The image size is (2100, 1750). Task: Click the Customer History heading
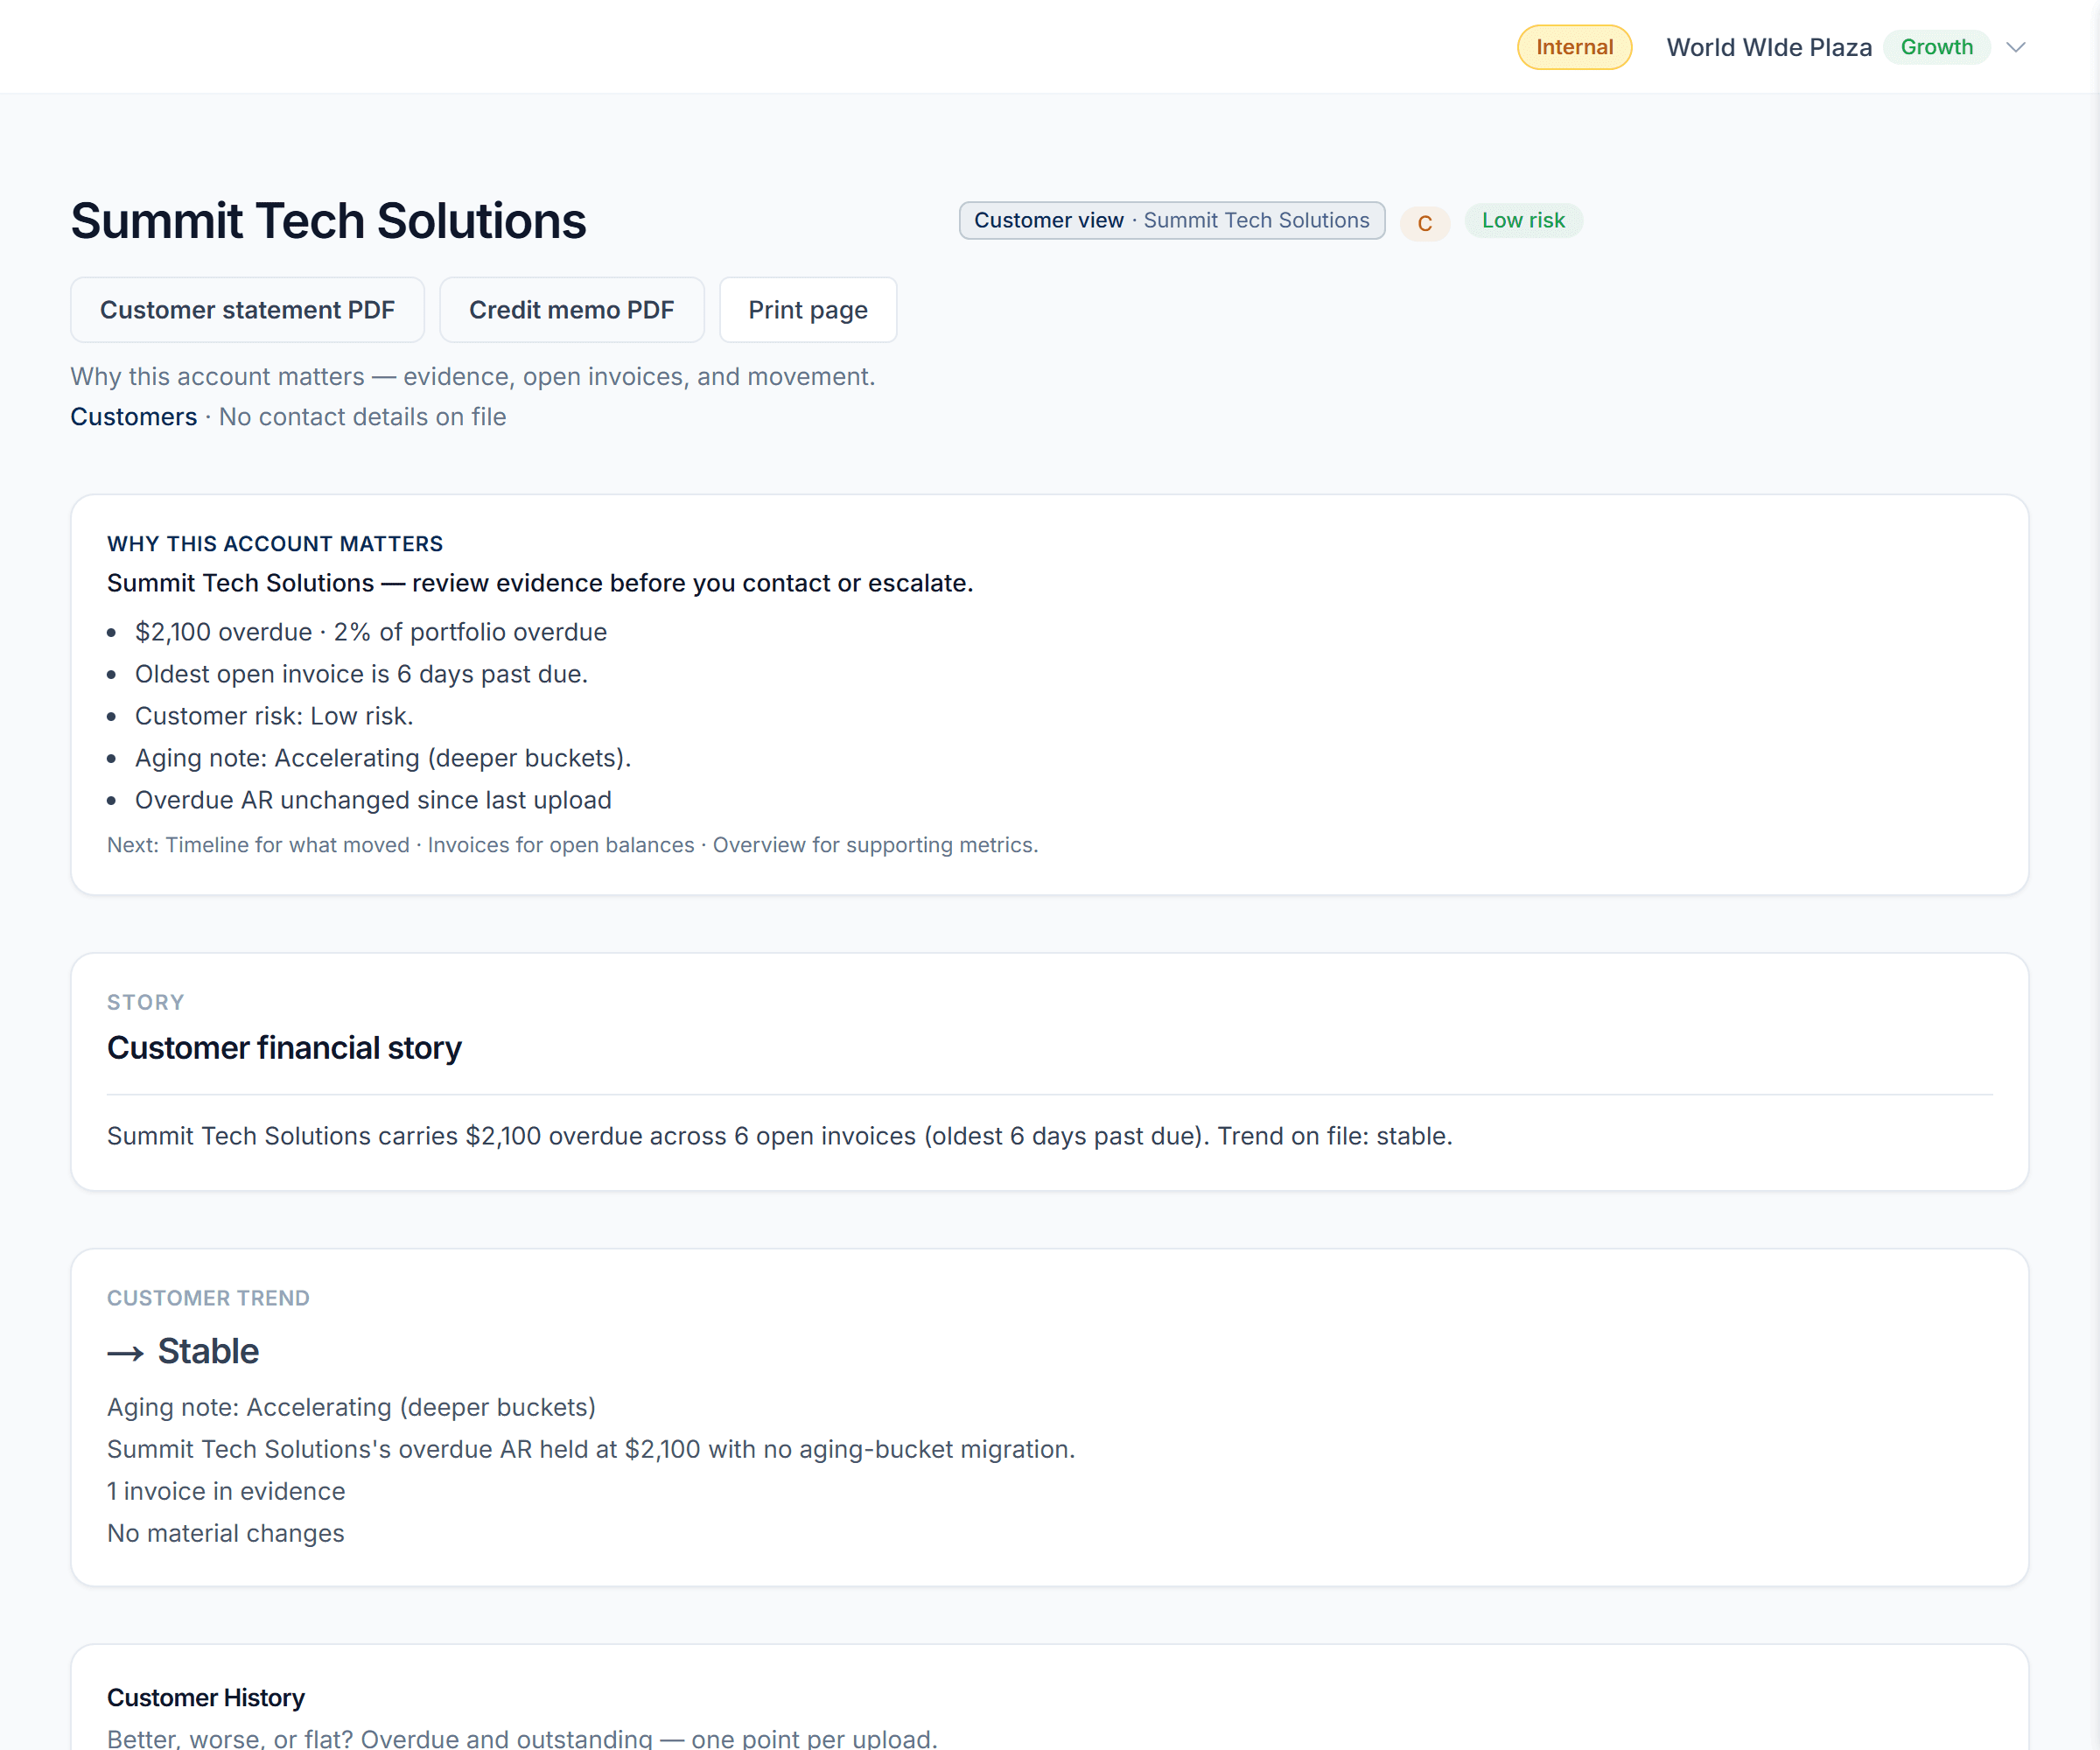point(206,1698)
